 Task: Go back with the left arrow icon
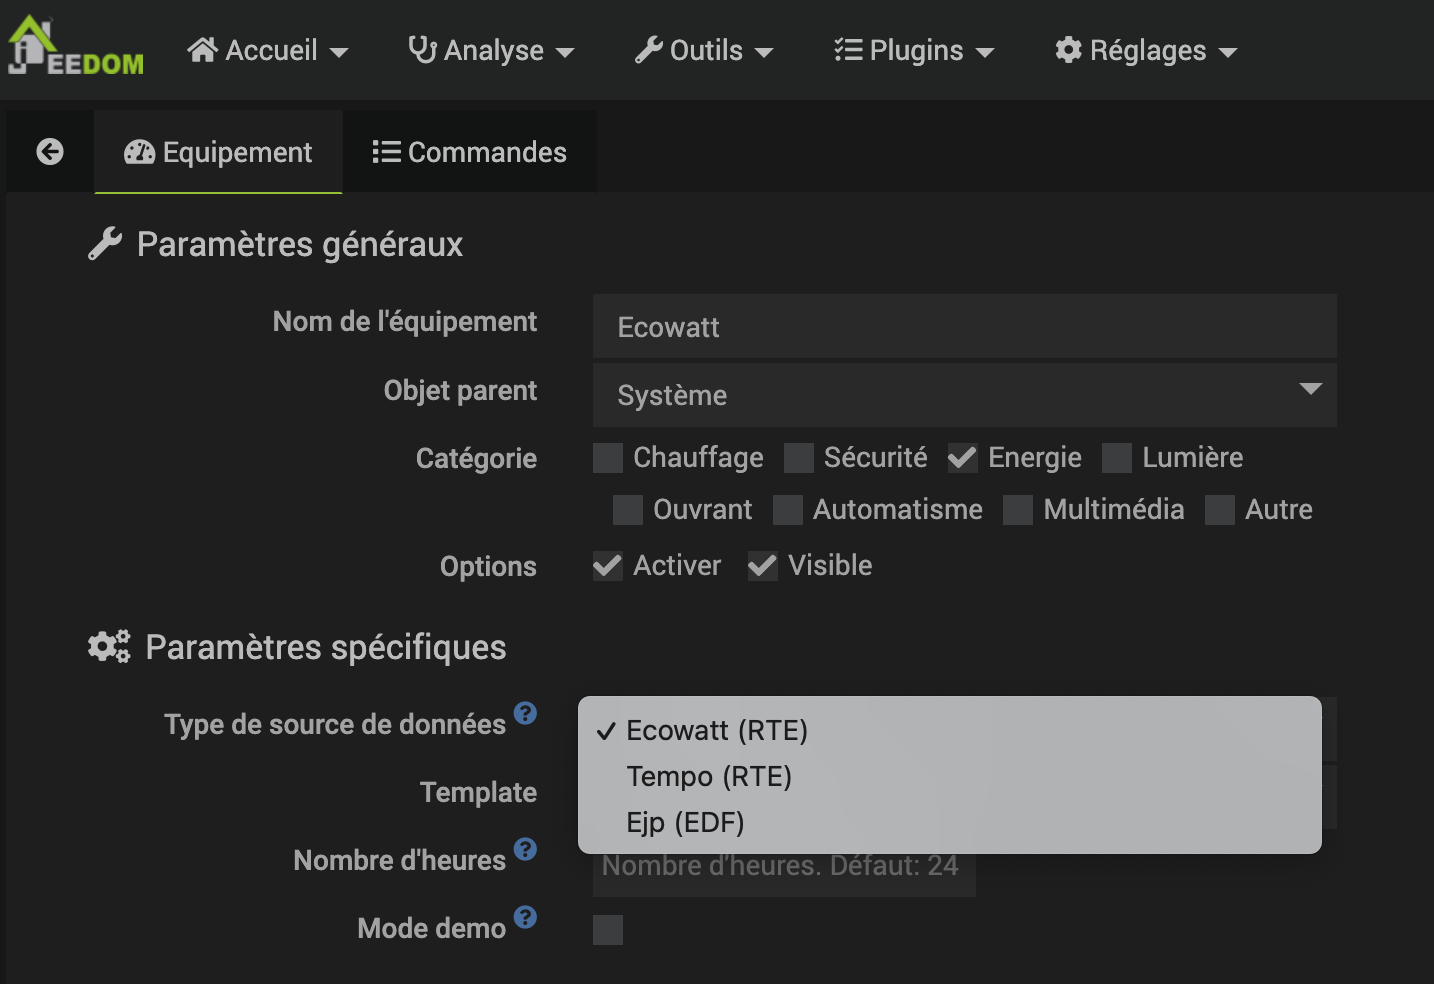pyautogui.click(x=50, y=152)
